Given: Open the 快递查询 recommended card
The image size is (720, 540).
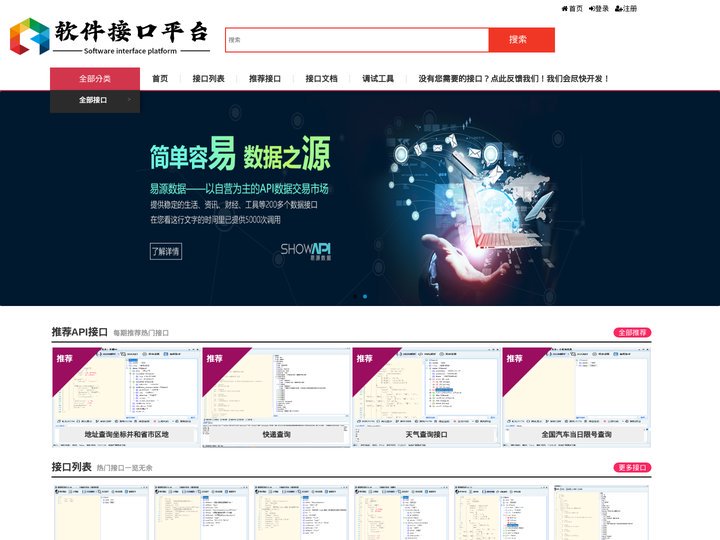Looking at the screenshot, I should tap(276, 398).
